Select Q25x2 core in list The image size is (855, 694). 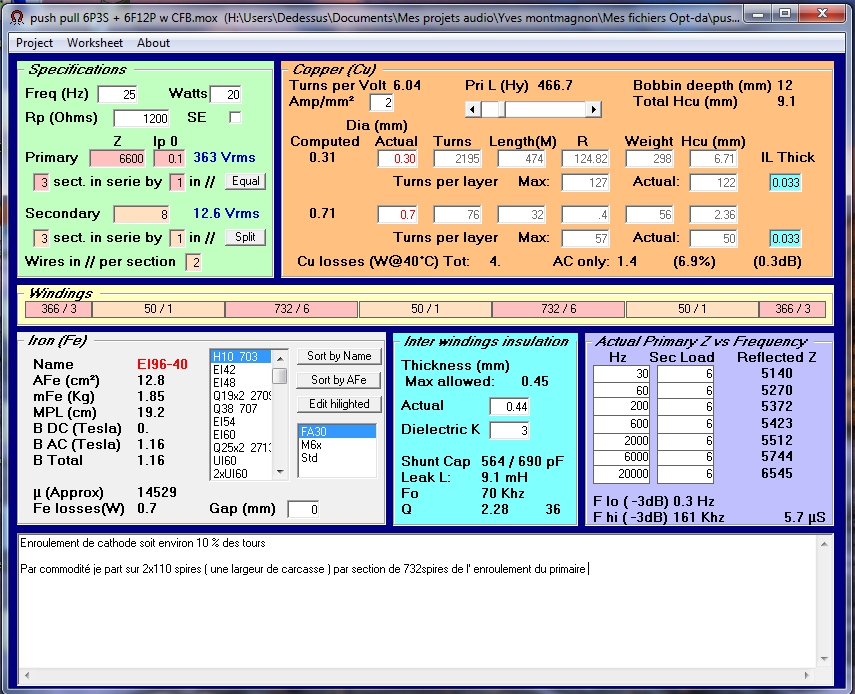pos(240,448)
